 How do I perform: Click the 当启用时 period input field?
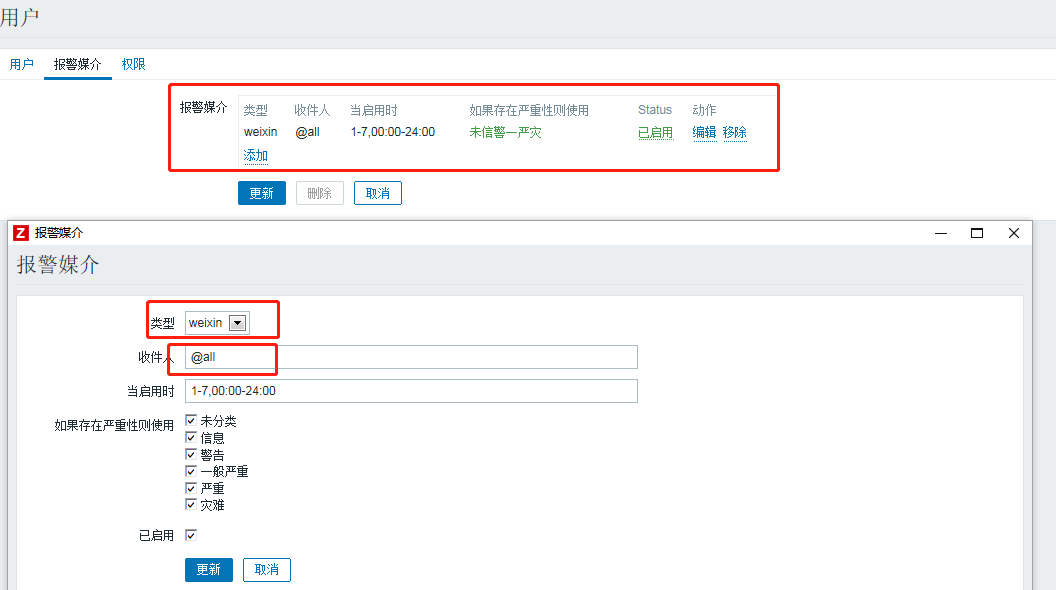[411, 391]
